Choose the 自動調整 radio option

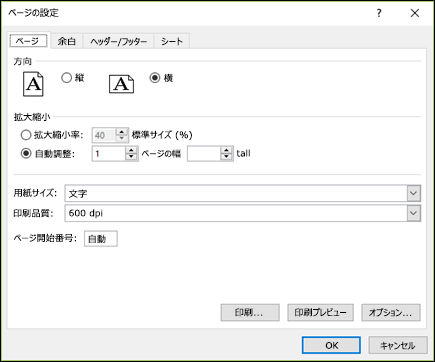pos(26,154)
